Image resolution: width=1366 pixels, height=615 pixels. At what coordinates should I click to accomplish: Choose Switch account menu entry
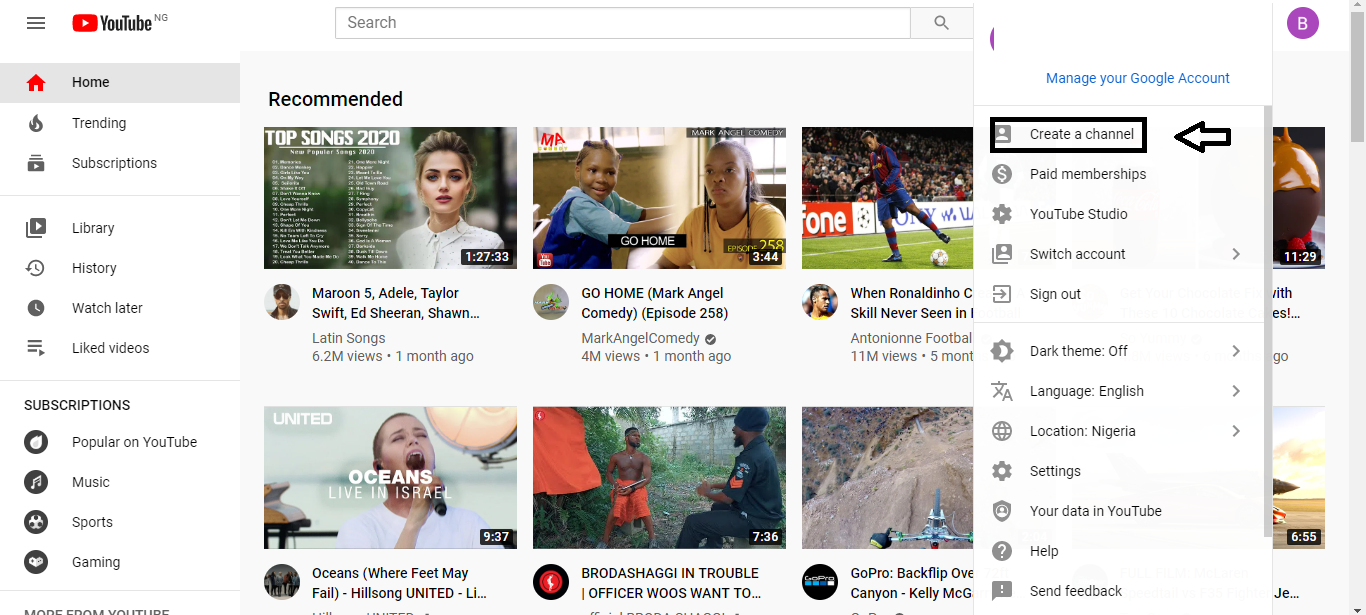(x=1118, y=254)
